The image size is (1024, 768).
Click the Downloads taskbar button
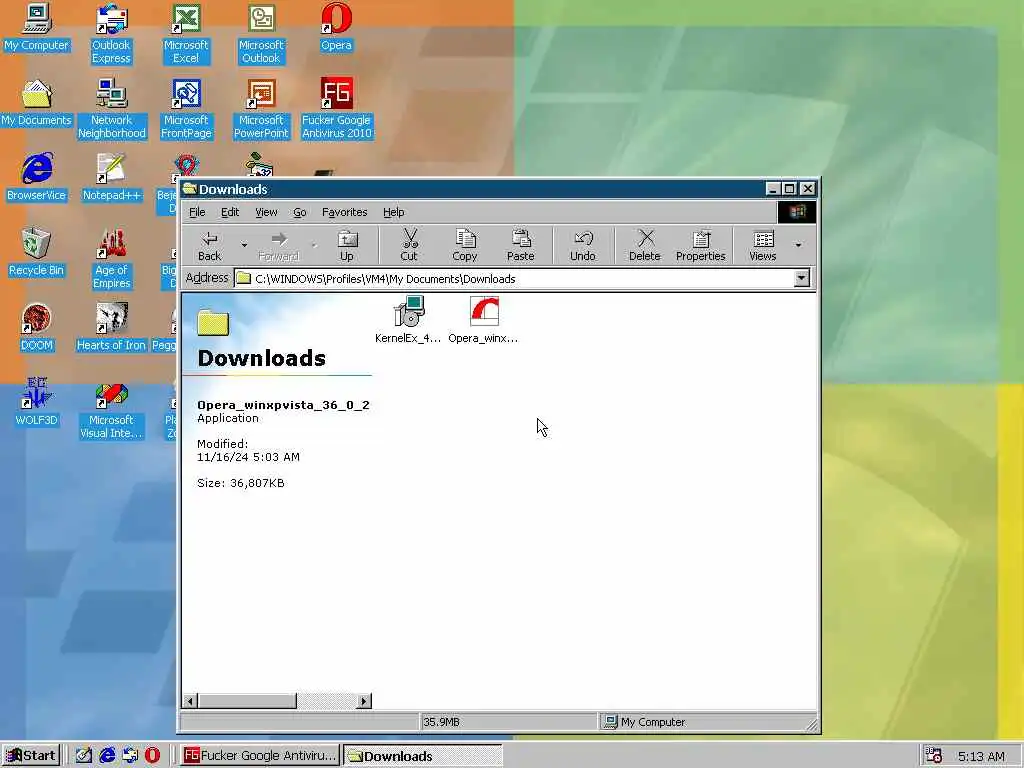[423, 756]
